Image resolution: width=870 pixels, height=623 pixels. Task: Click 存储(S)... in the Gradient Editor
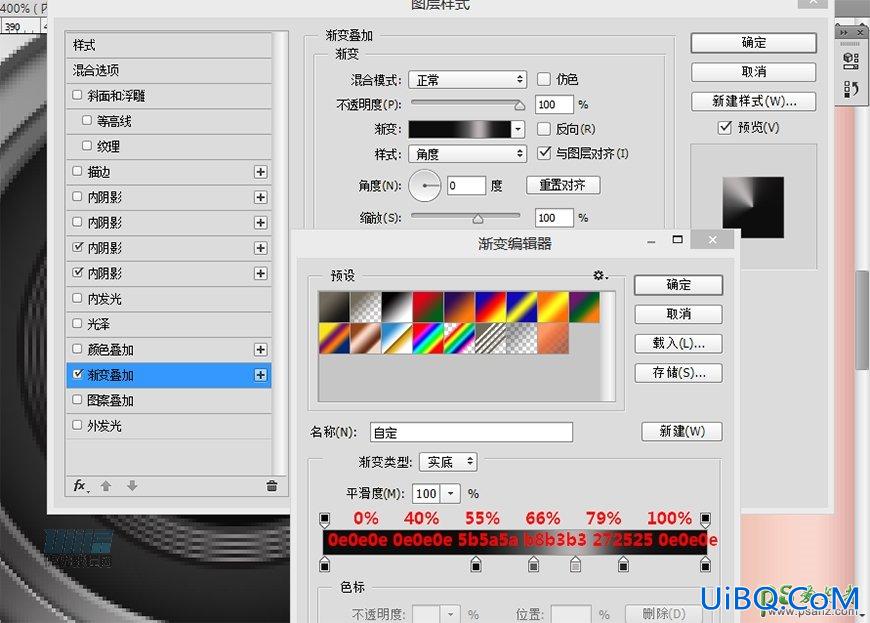tap(678, 373)
